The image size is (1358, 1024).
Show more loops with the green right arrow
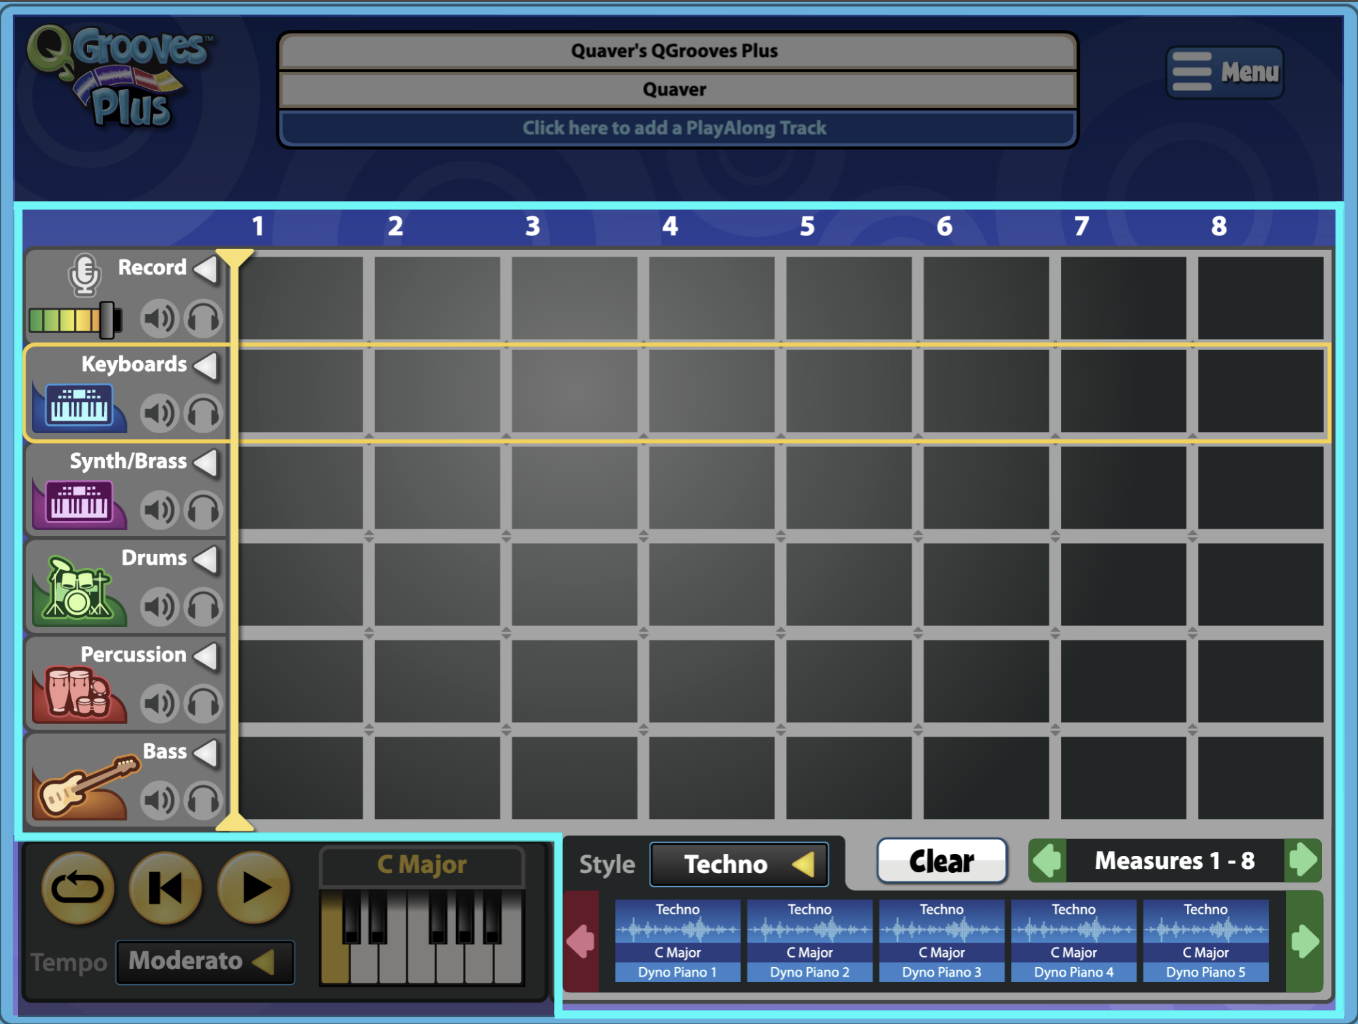(x=1305, y=941)
